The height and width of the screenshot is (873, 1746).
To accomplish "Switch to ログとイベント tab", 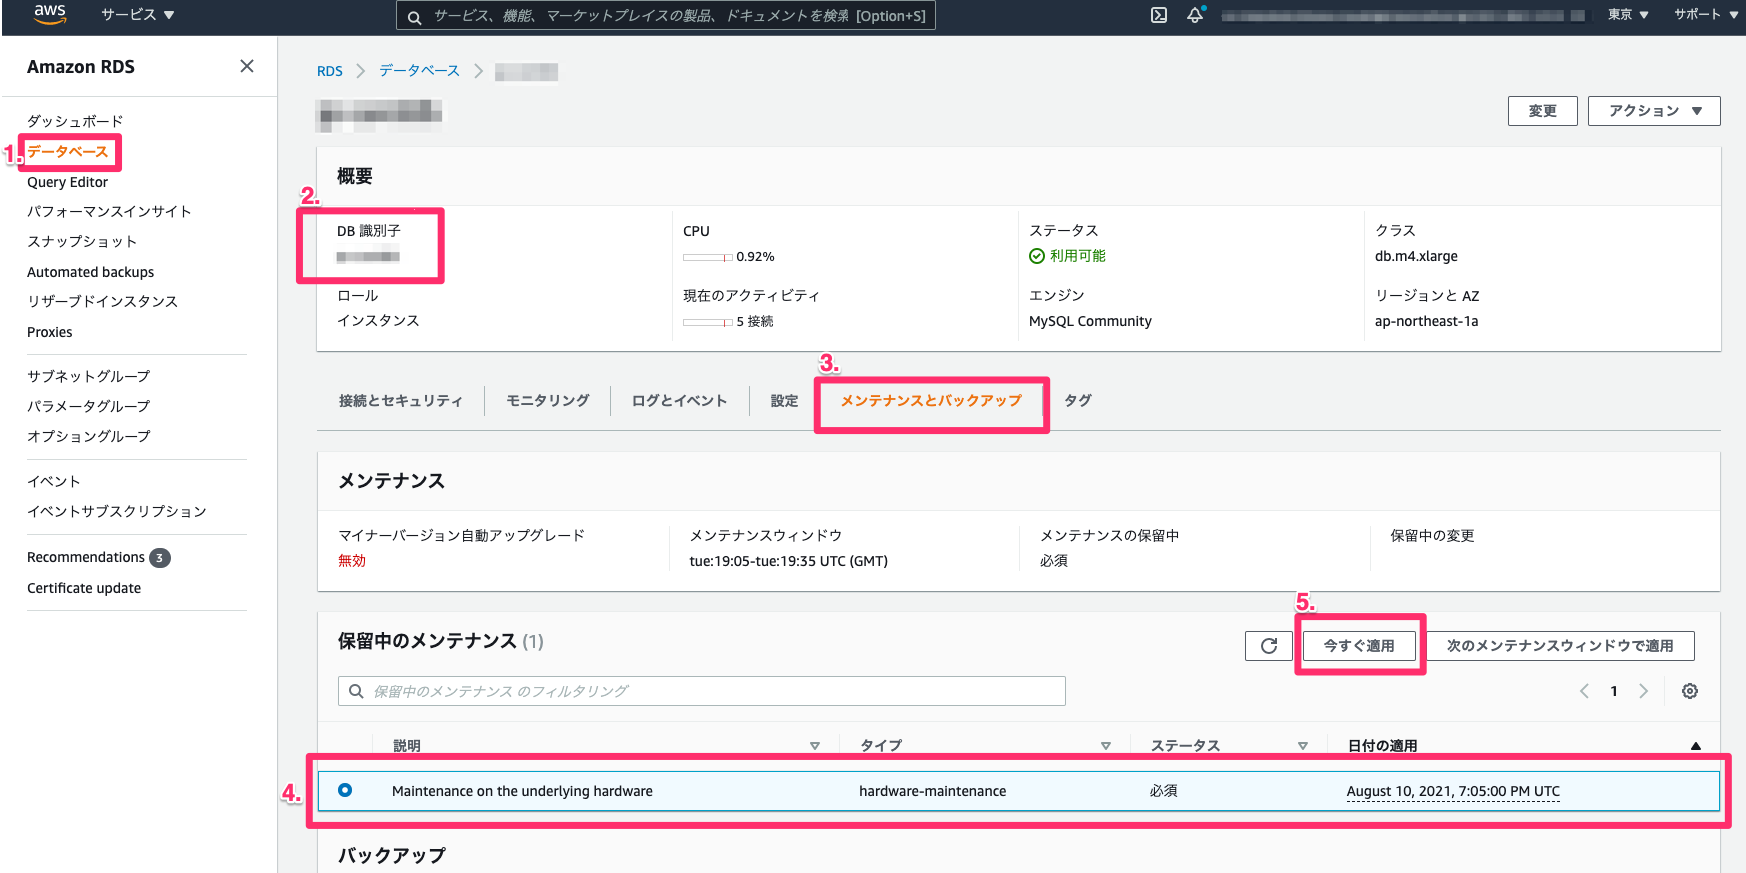I will pos(680,401).
